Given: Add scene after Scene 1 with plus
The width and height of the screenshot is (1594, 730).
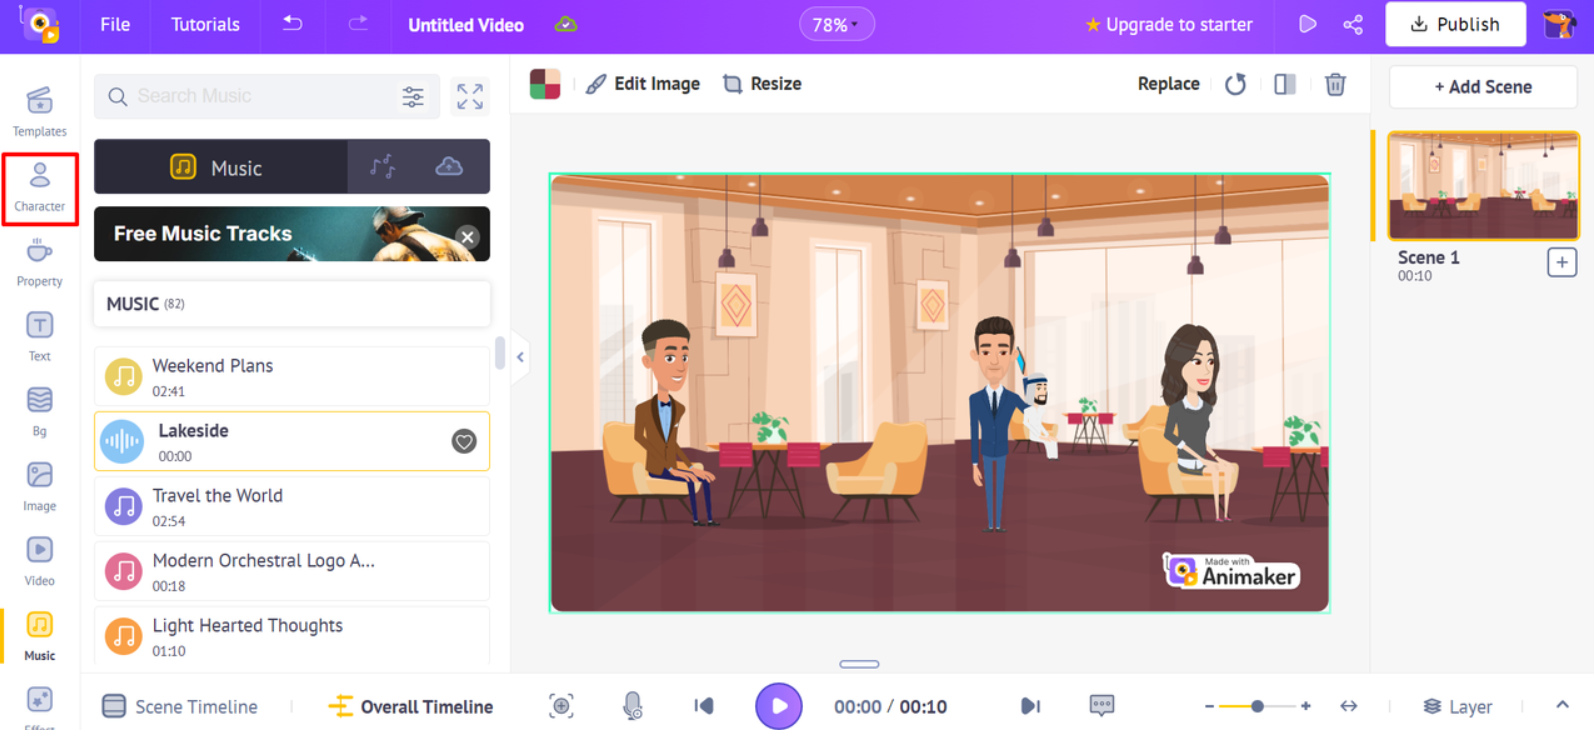Looking at the screenshot, I should pos(1561,263).
